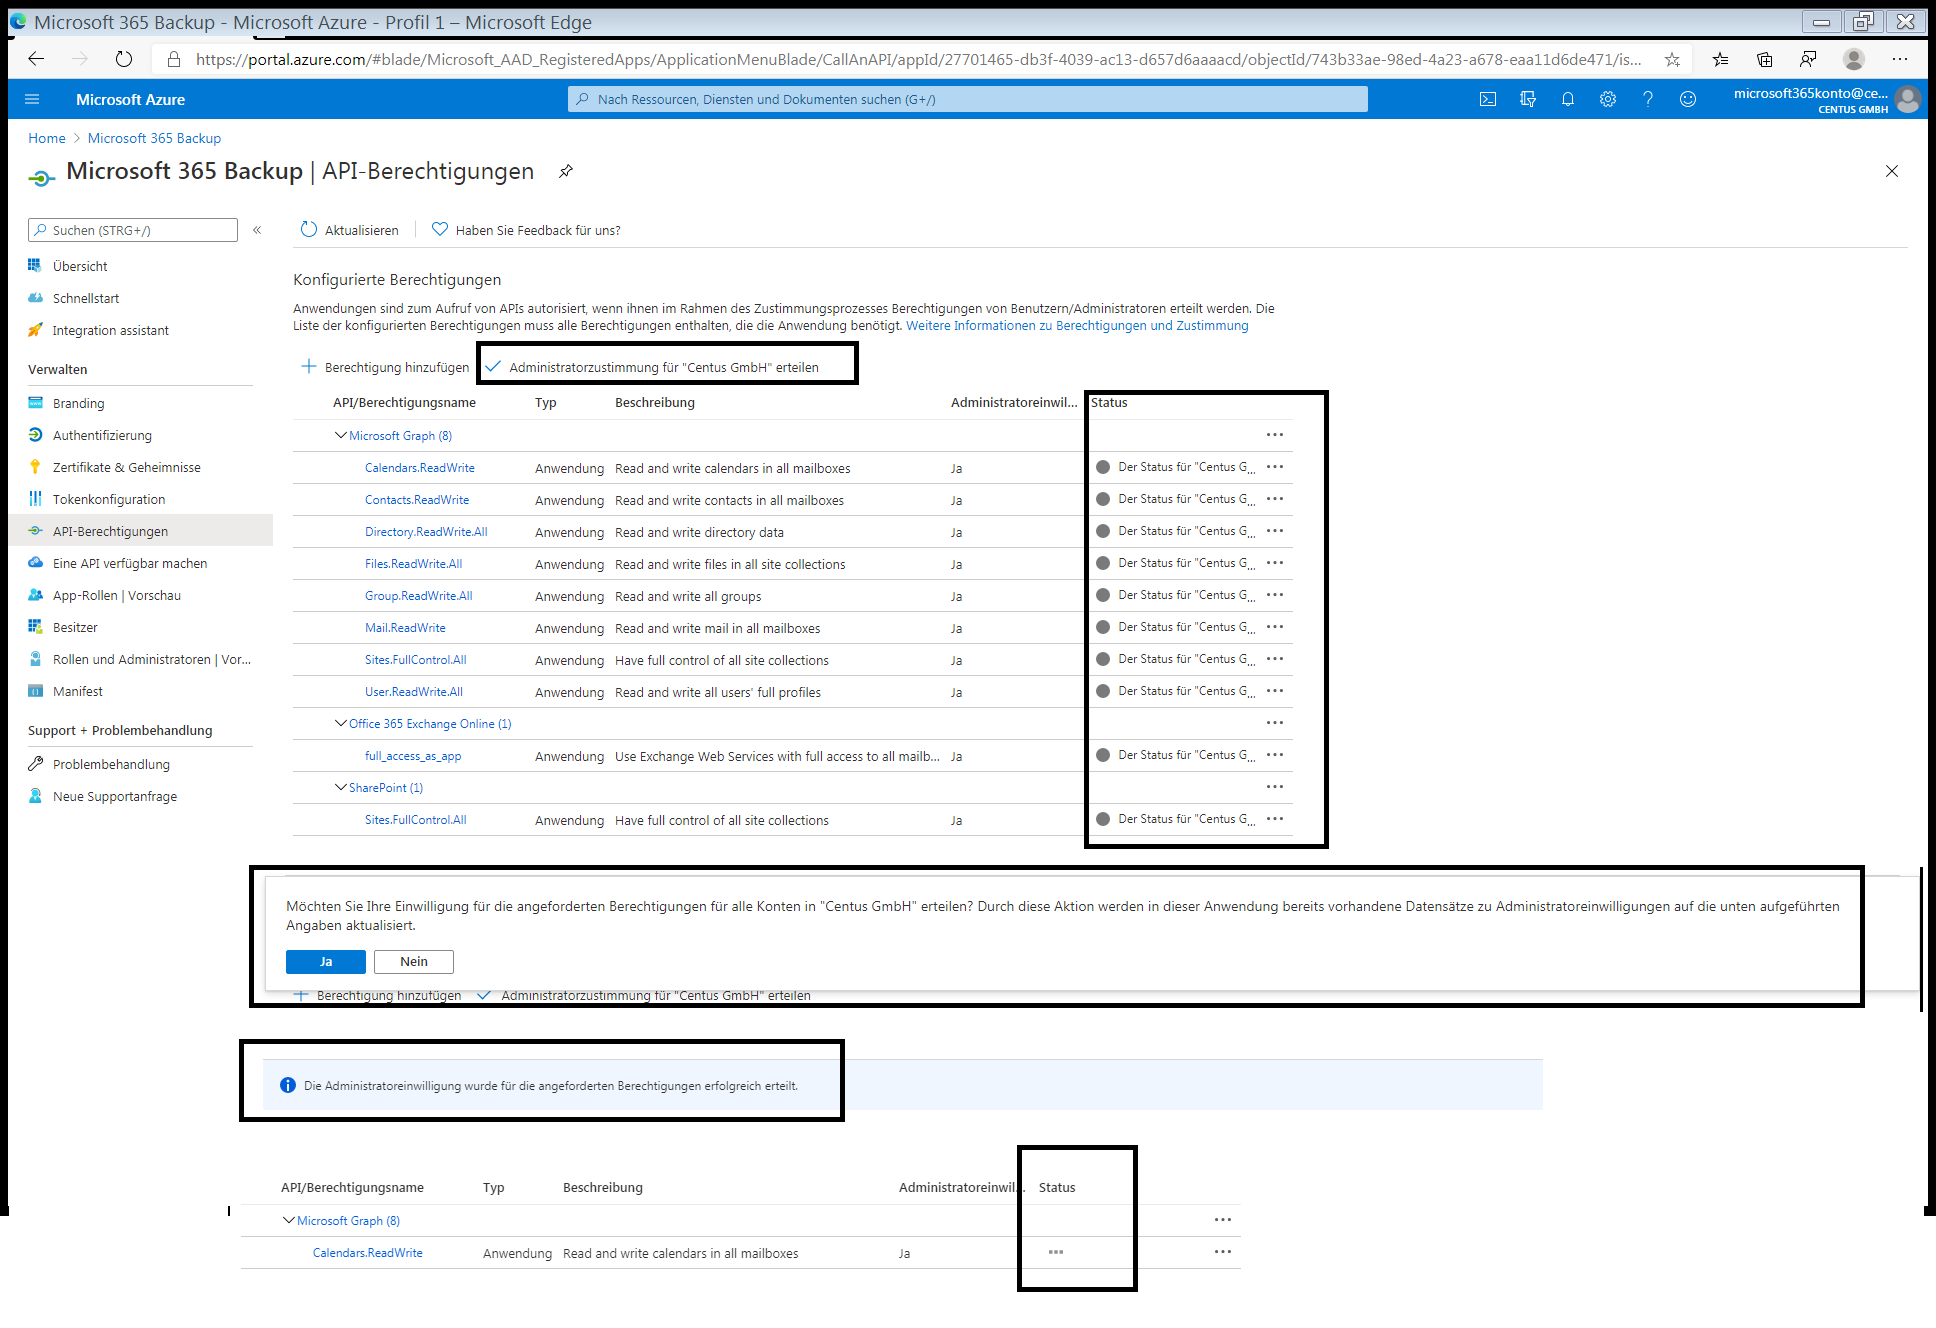Open Azure Cloud Shell icon
The height and width of the screenshot is (1328, 1936).
[1488, 99]
